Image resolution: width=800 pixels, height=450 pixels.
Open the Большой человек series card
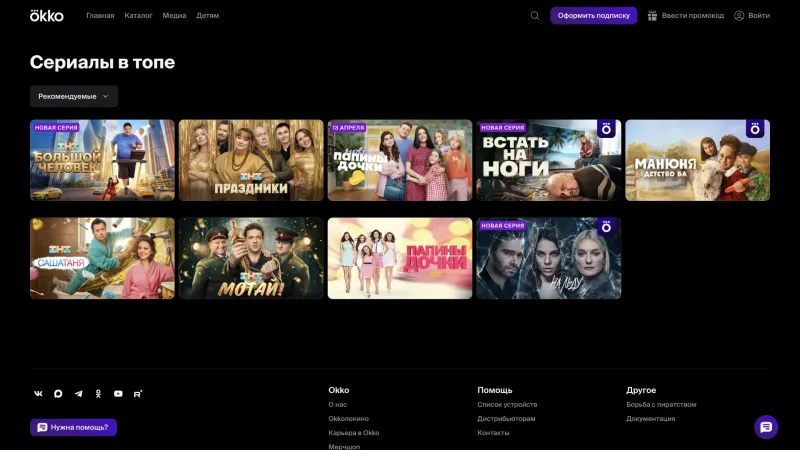(x=102, y=160)
